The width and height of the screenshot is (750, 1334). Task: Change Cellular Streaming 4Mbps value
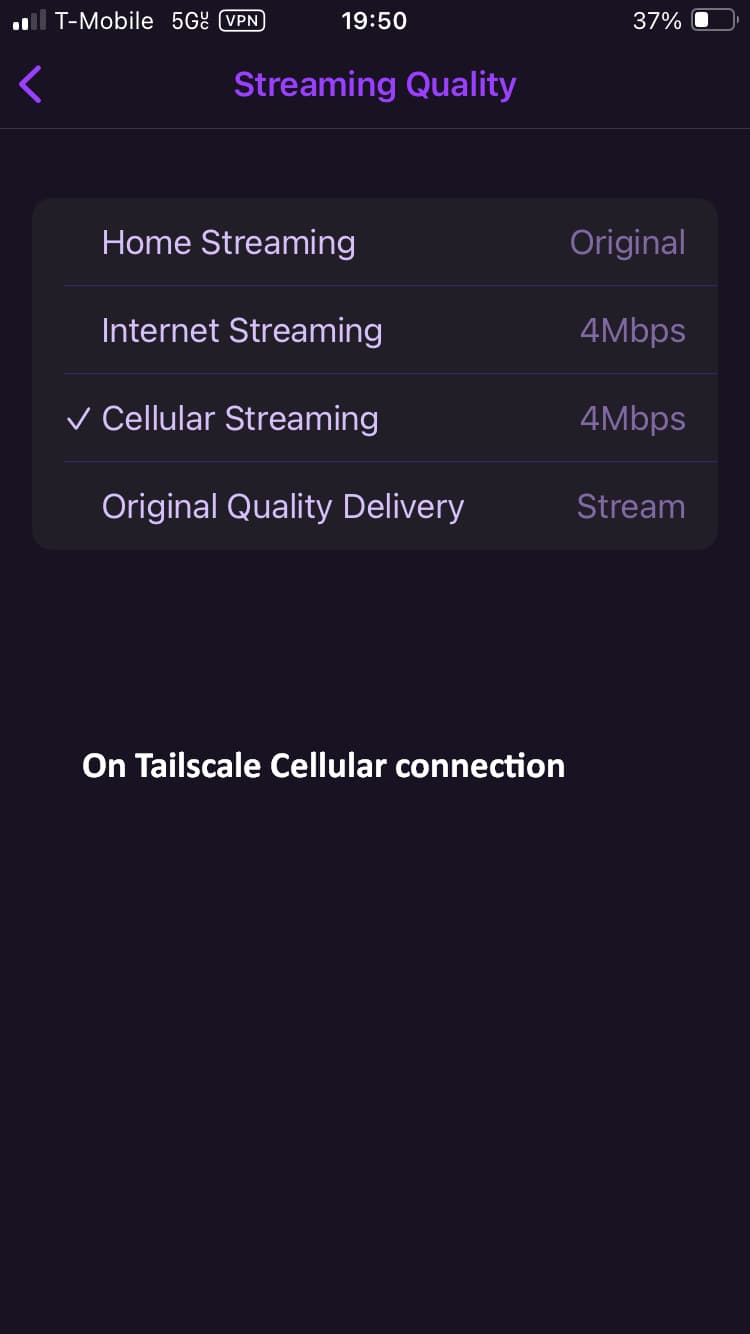tap(632, 419)
